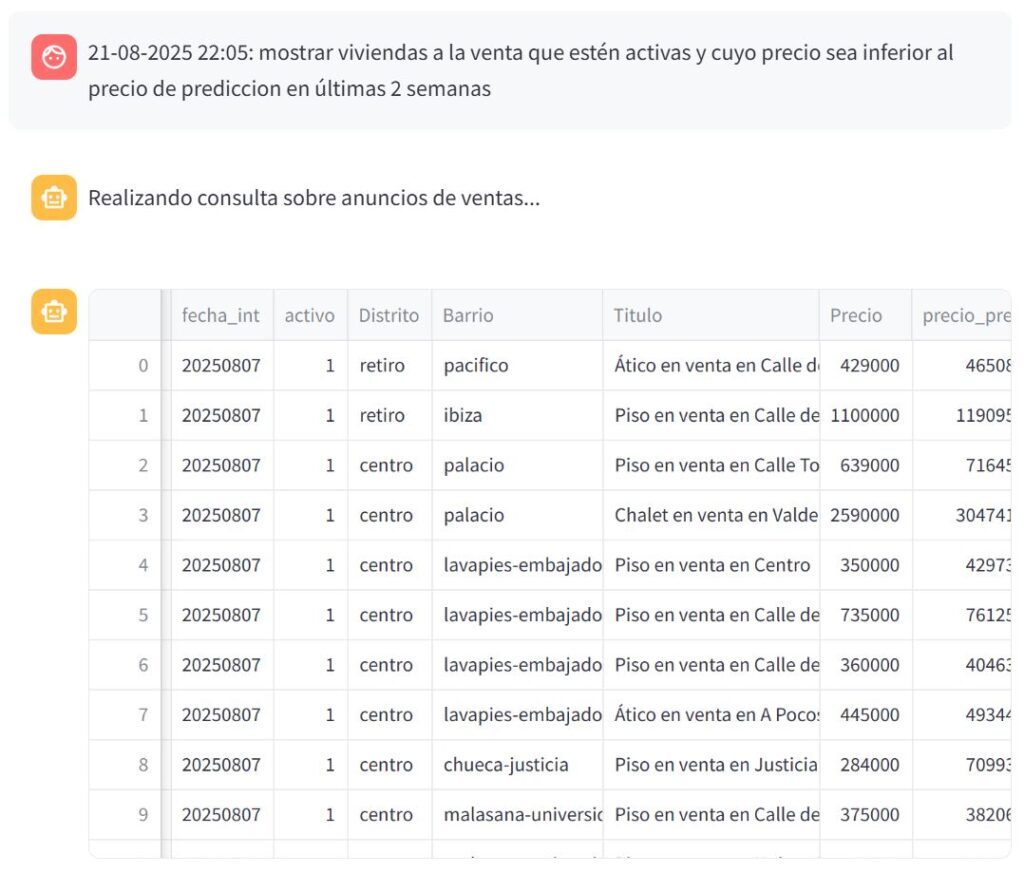Viewport: 1024px width, 873px height.
Task: Click the ibiza barrio cell
Action: 463,416
